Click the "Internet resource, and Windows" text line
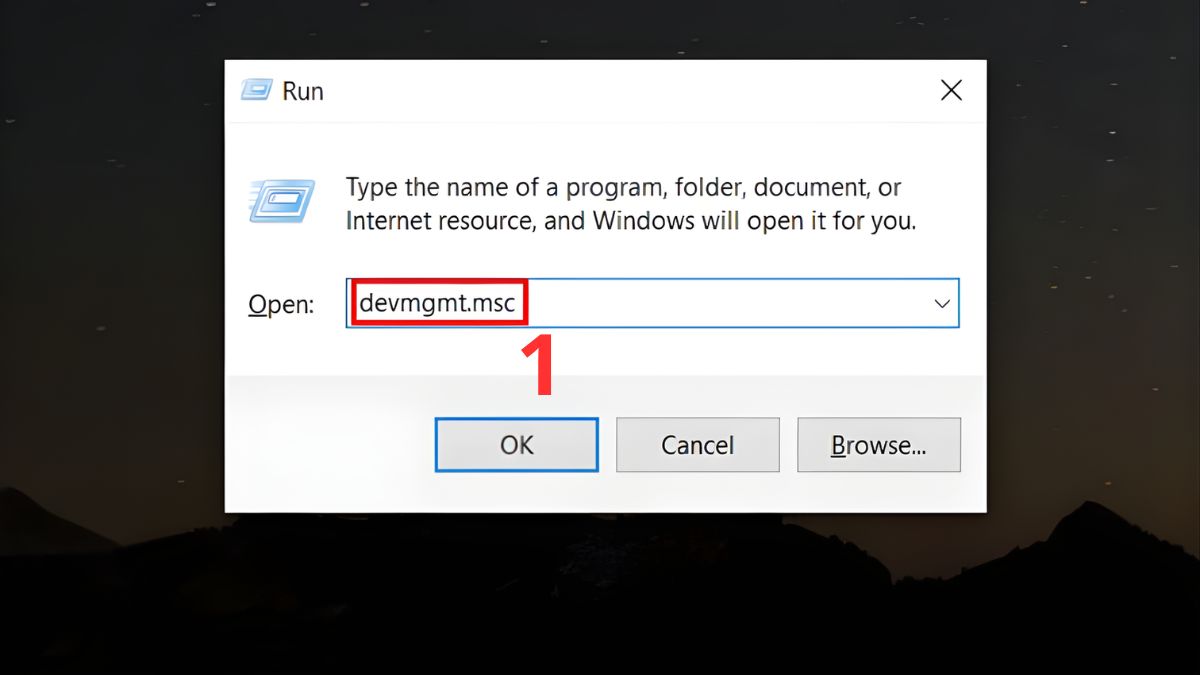1200x675 pixels. coord(630,220)
